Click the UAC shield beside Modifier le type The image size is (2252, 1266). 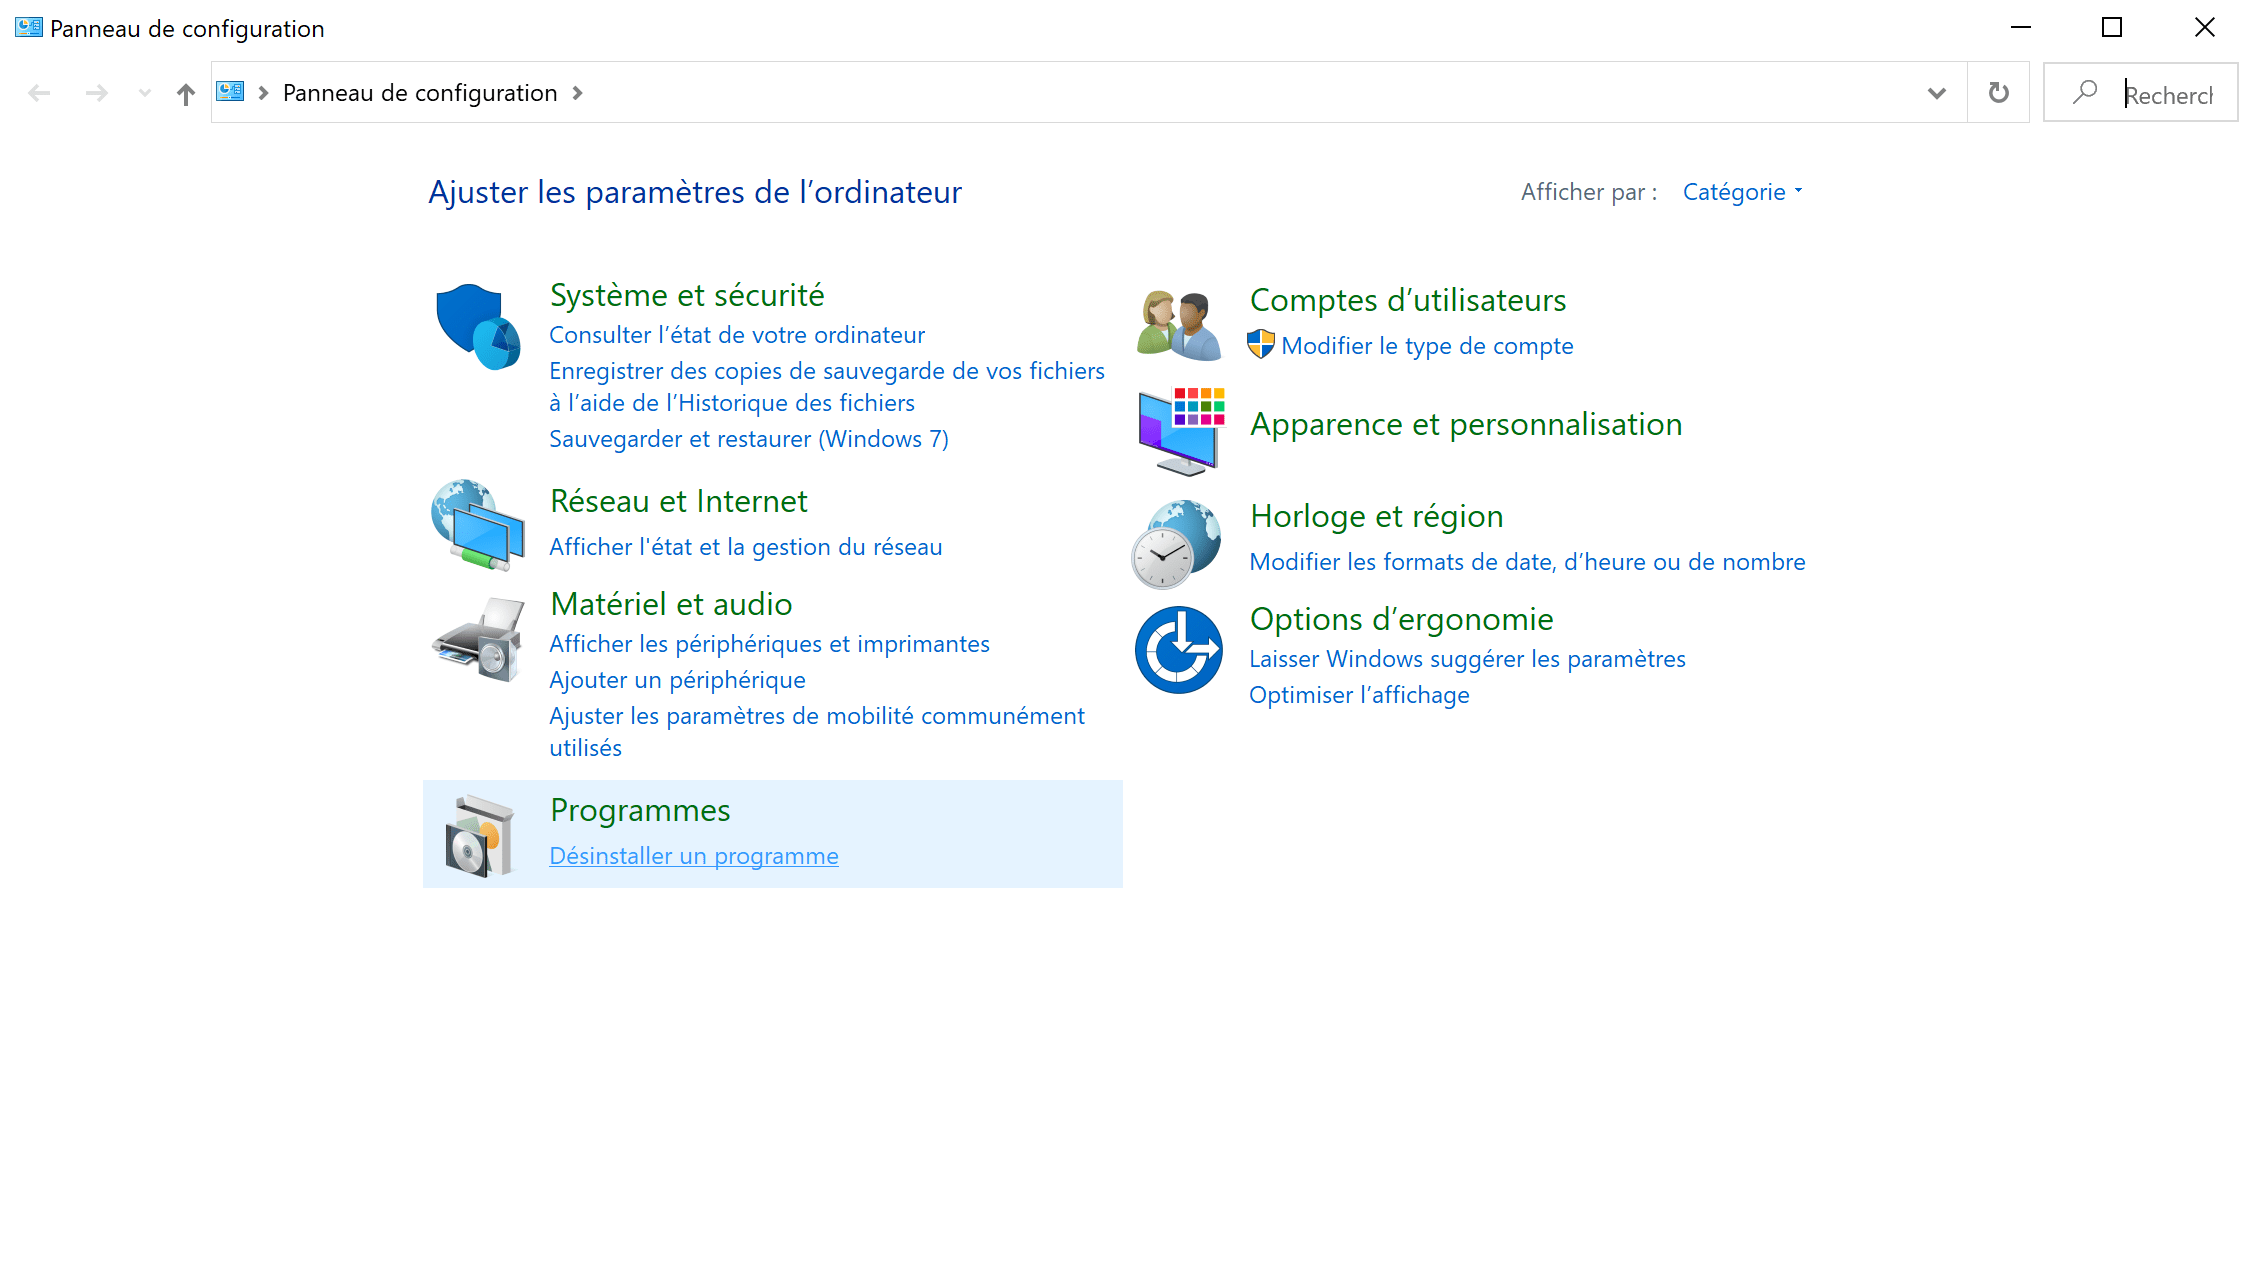[1261, 345]
